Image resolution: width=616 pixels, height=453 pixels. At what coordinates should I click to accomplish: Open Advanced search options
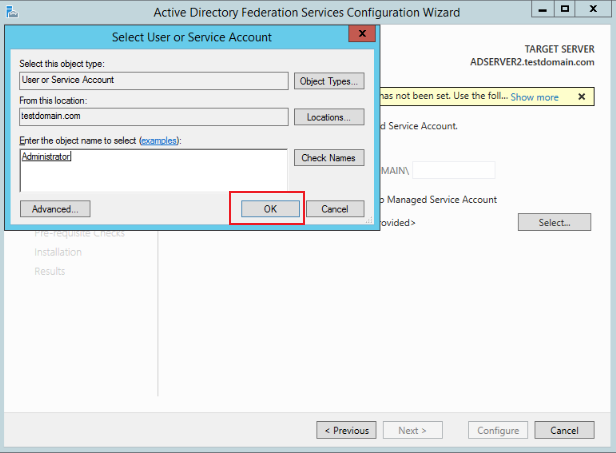click(x=55, y=209)
